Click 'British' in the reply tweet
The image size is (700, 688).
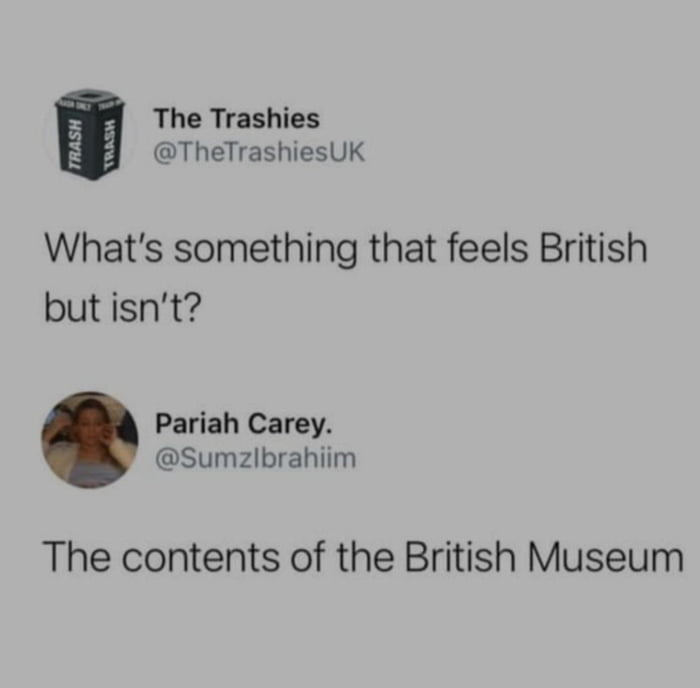[x=461, y=557]
